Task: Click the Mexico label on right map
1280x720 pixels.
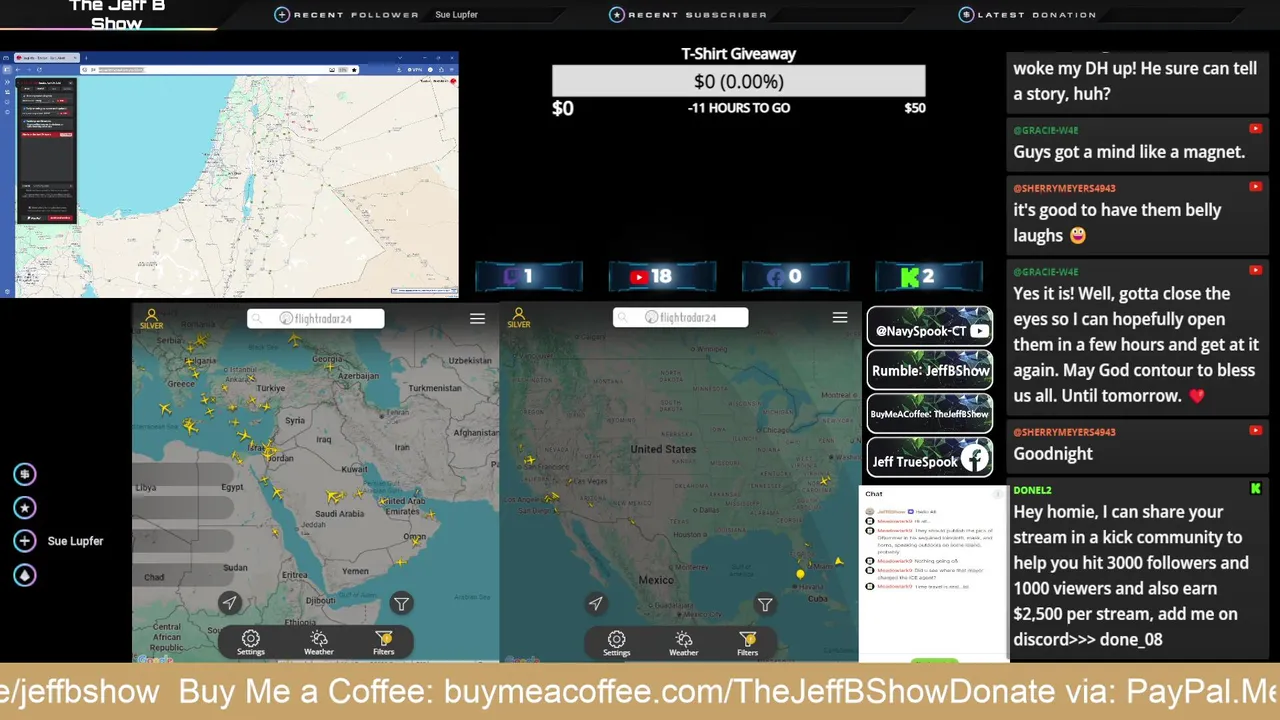Action: [x=656, y=580]
